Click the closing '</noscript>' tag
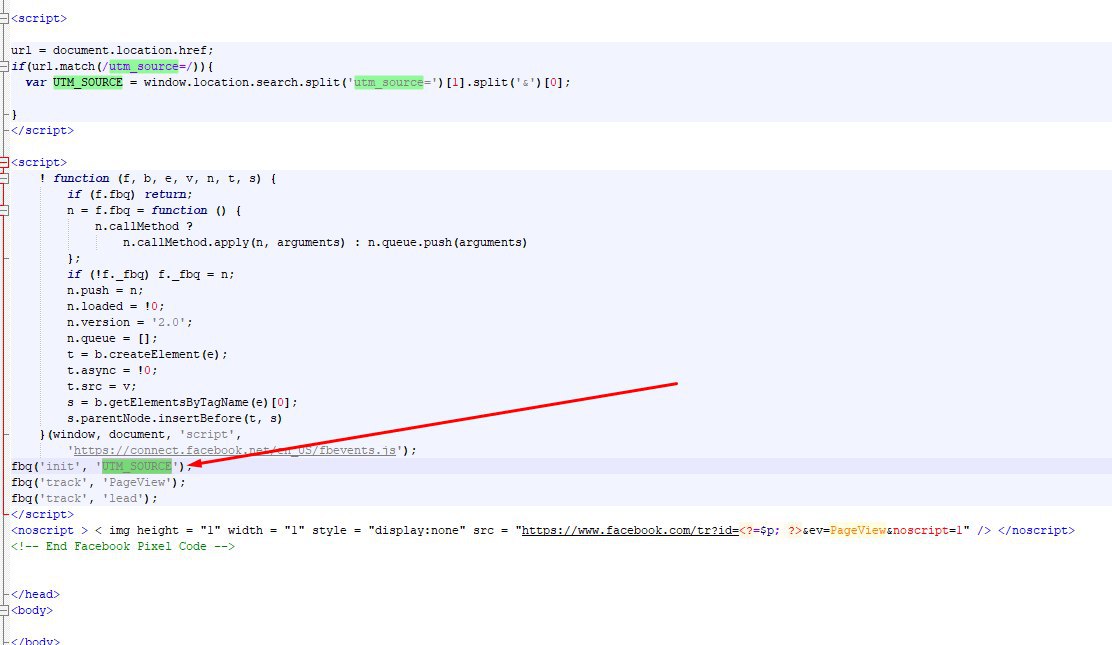1112x645 pixels. point(1036,531)
